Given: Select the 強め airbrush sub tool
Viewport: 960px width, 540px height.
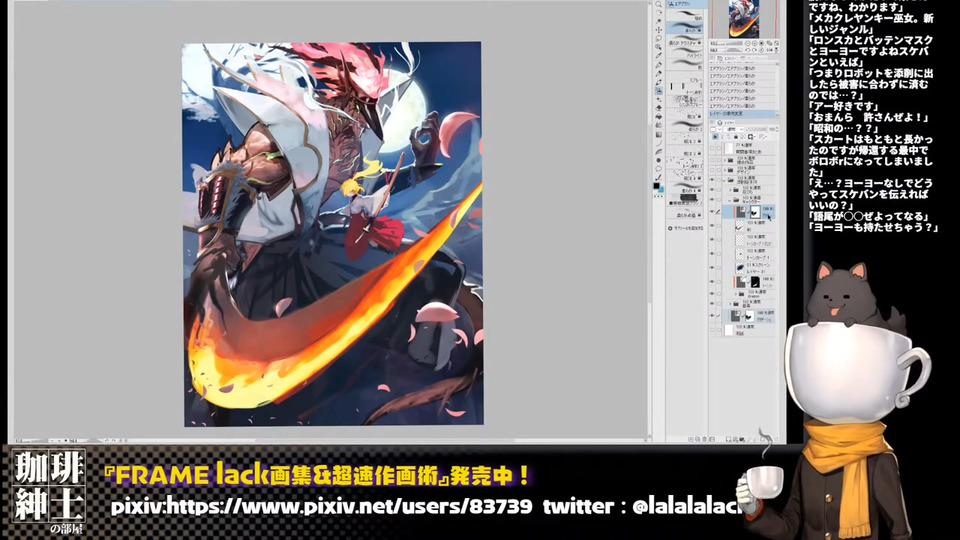Looking at the screenshot, I should [684, 15].
